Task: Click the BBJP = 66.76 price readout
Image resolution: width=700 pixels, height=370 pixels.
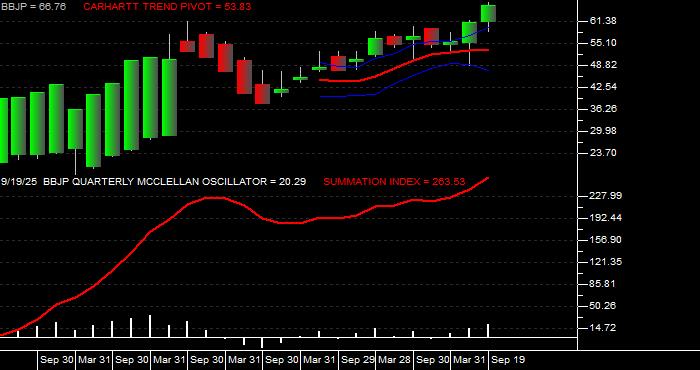Action: coord(33,7)
